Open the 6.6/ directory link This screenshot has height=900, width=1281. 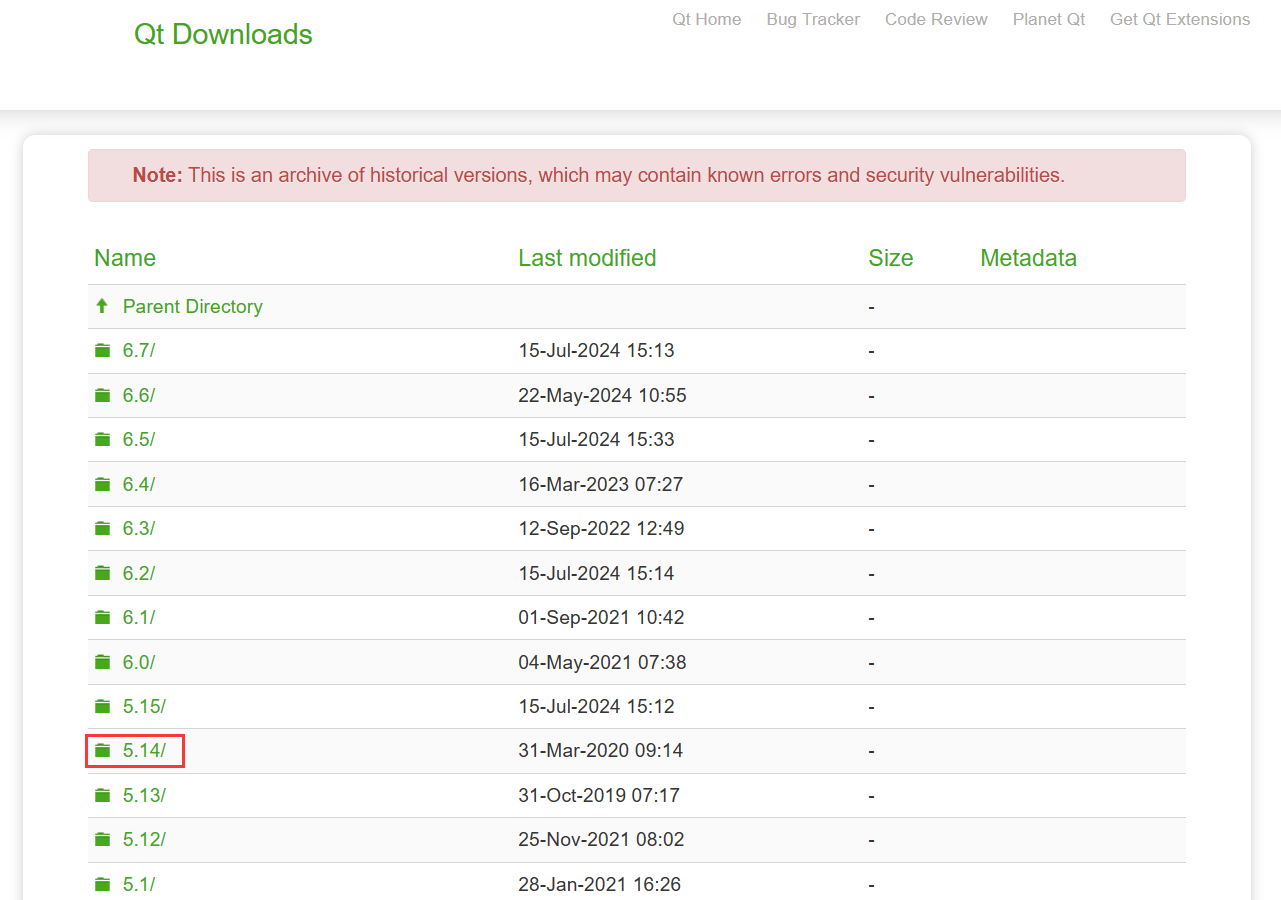(x=139, y=395)
